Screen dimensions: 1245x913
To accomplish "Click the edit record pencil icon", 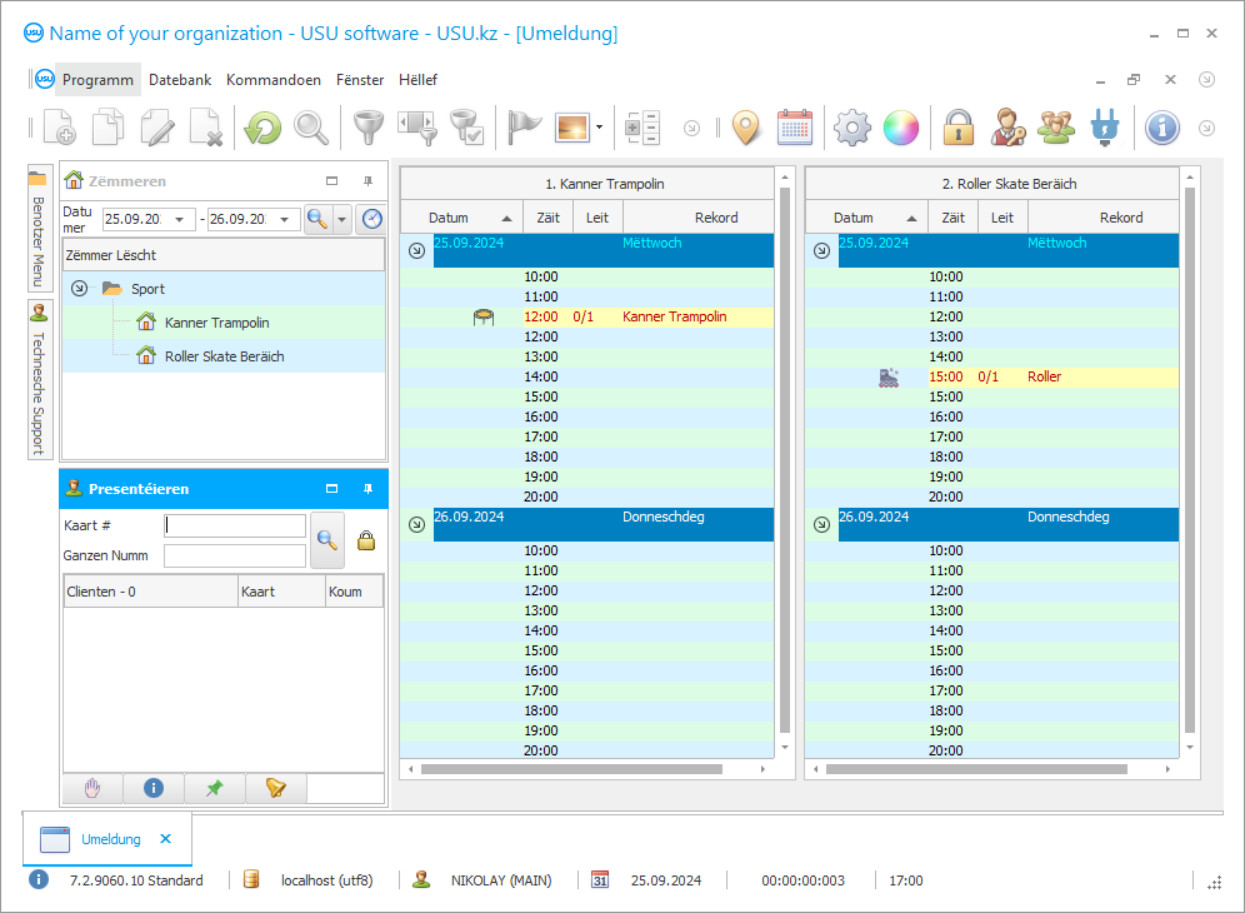I will click(x=157, y=128).
